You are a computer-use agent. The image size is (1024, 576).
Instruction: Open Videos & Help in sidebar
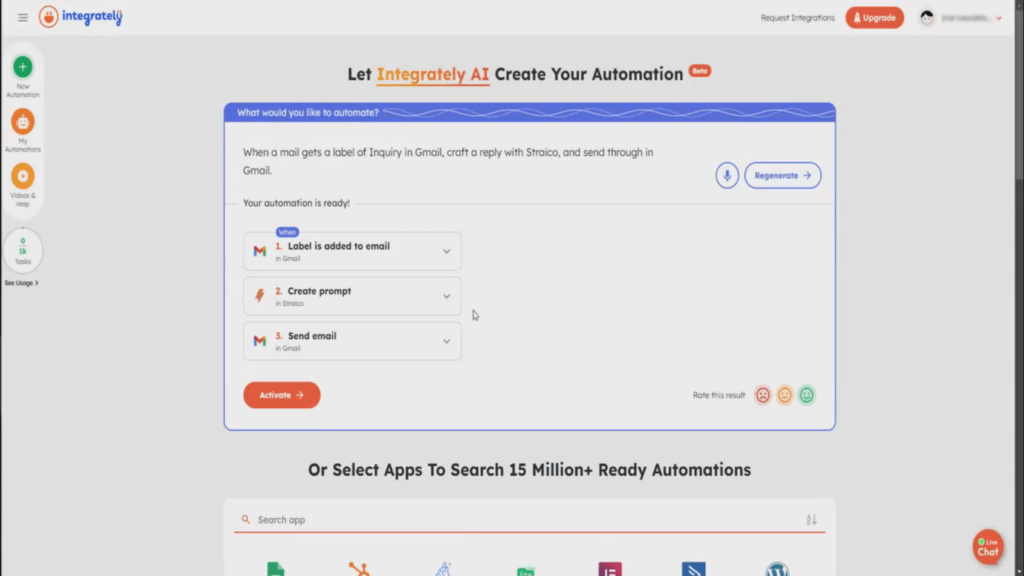[22, 176]
